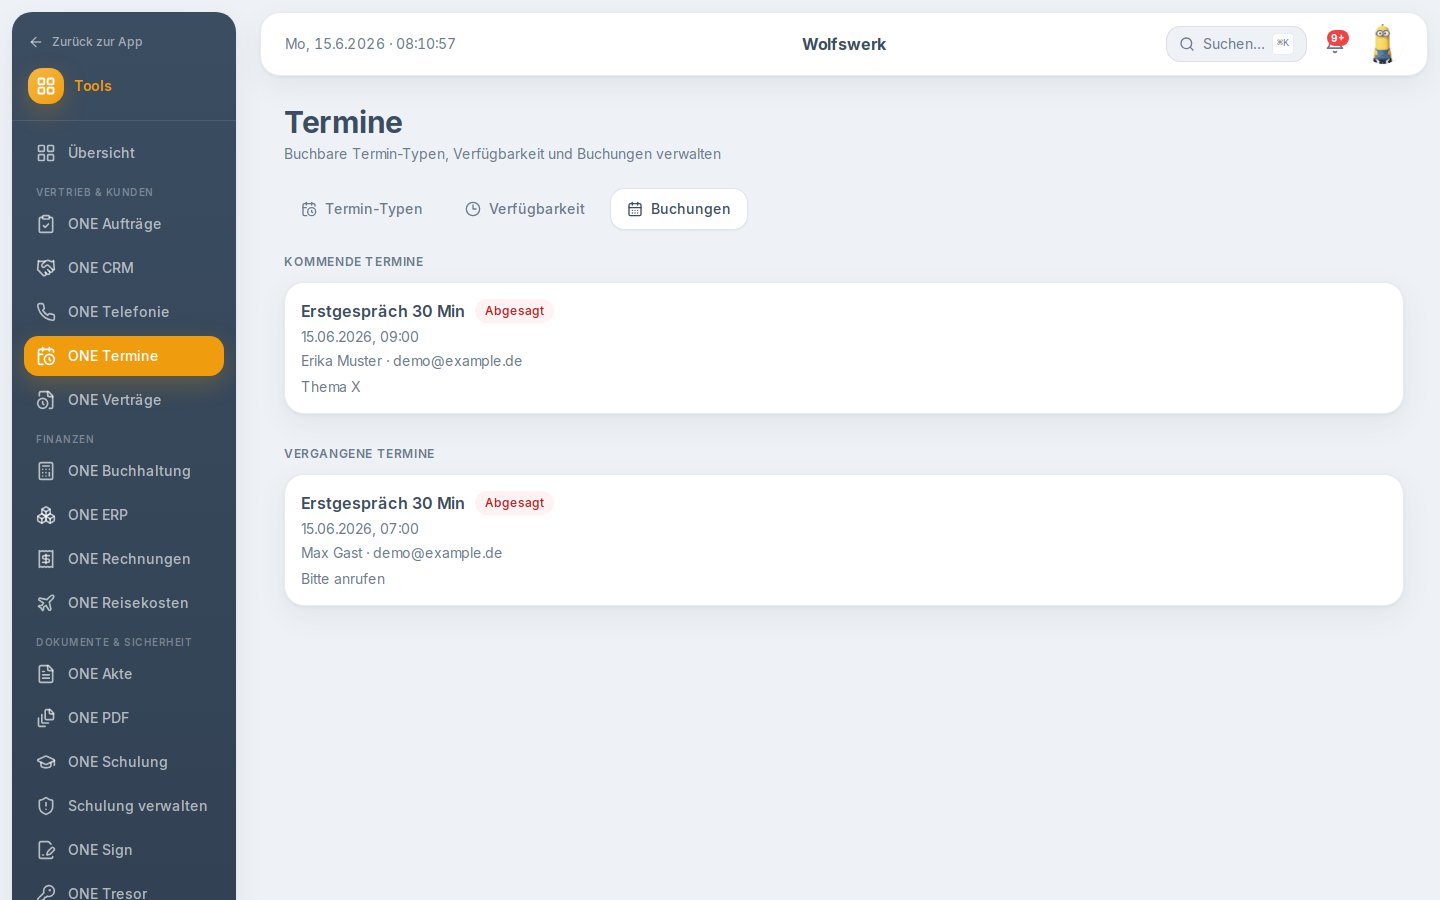Click the ONE CRM handshake icon
The height and width of the screenshot is (900, 1440).
[x=46, y=268]
